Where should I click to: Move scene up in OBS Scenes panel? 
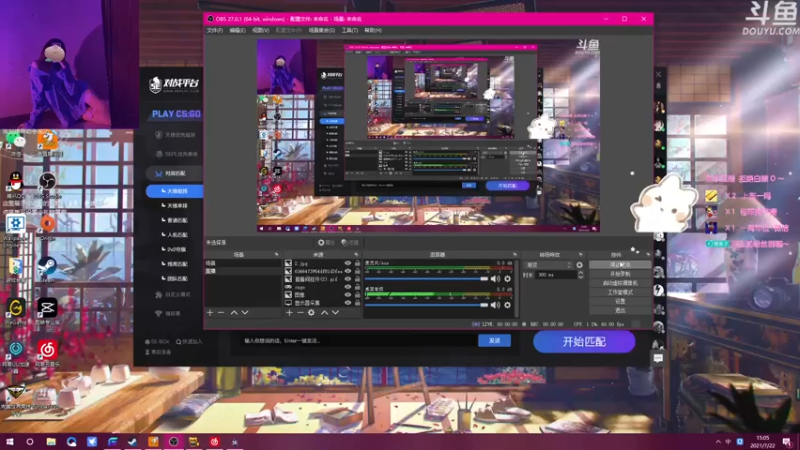click(x=234, y=312)
